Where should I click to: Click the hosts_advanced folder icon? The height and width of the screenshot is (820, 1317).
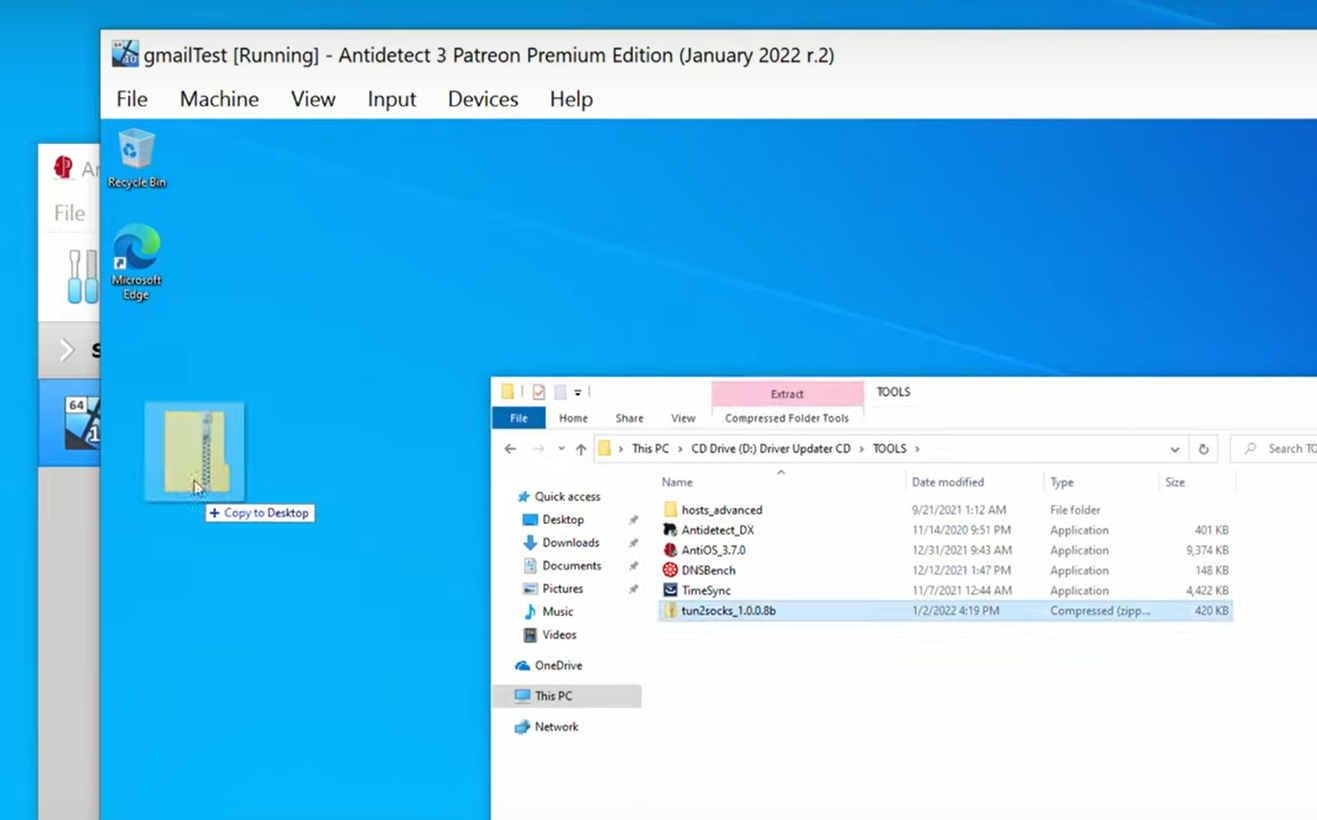[670, 510]
